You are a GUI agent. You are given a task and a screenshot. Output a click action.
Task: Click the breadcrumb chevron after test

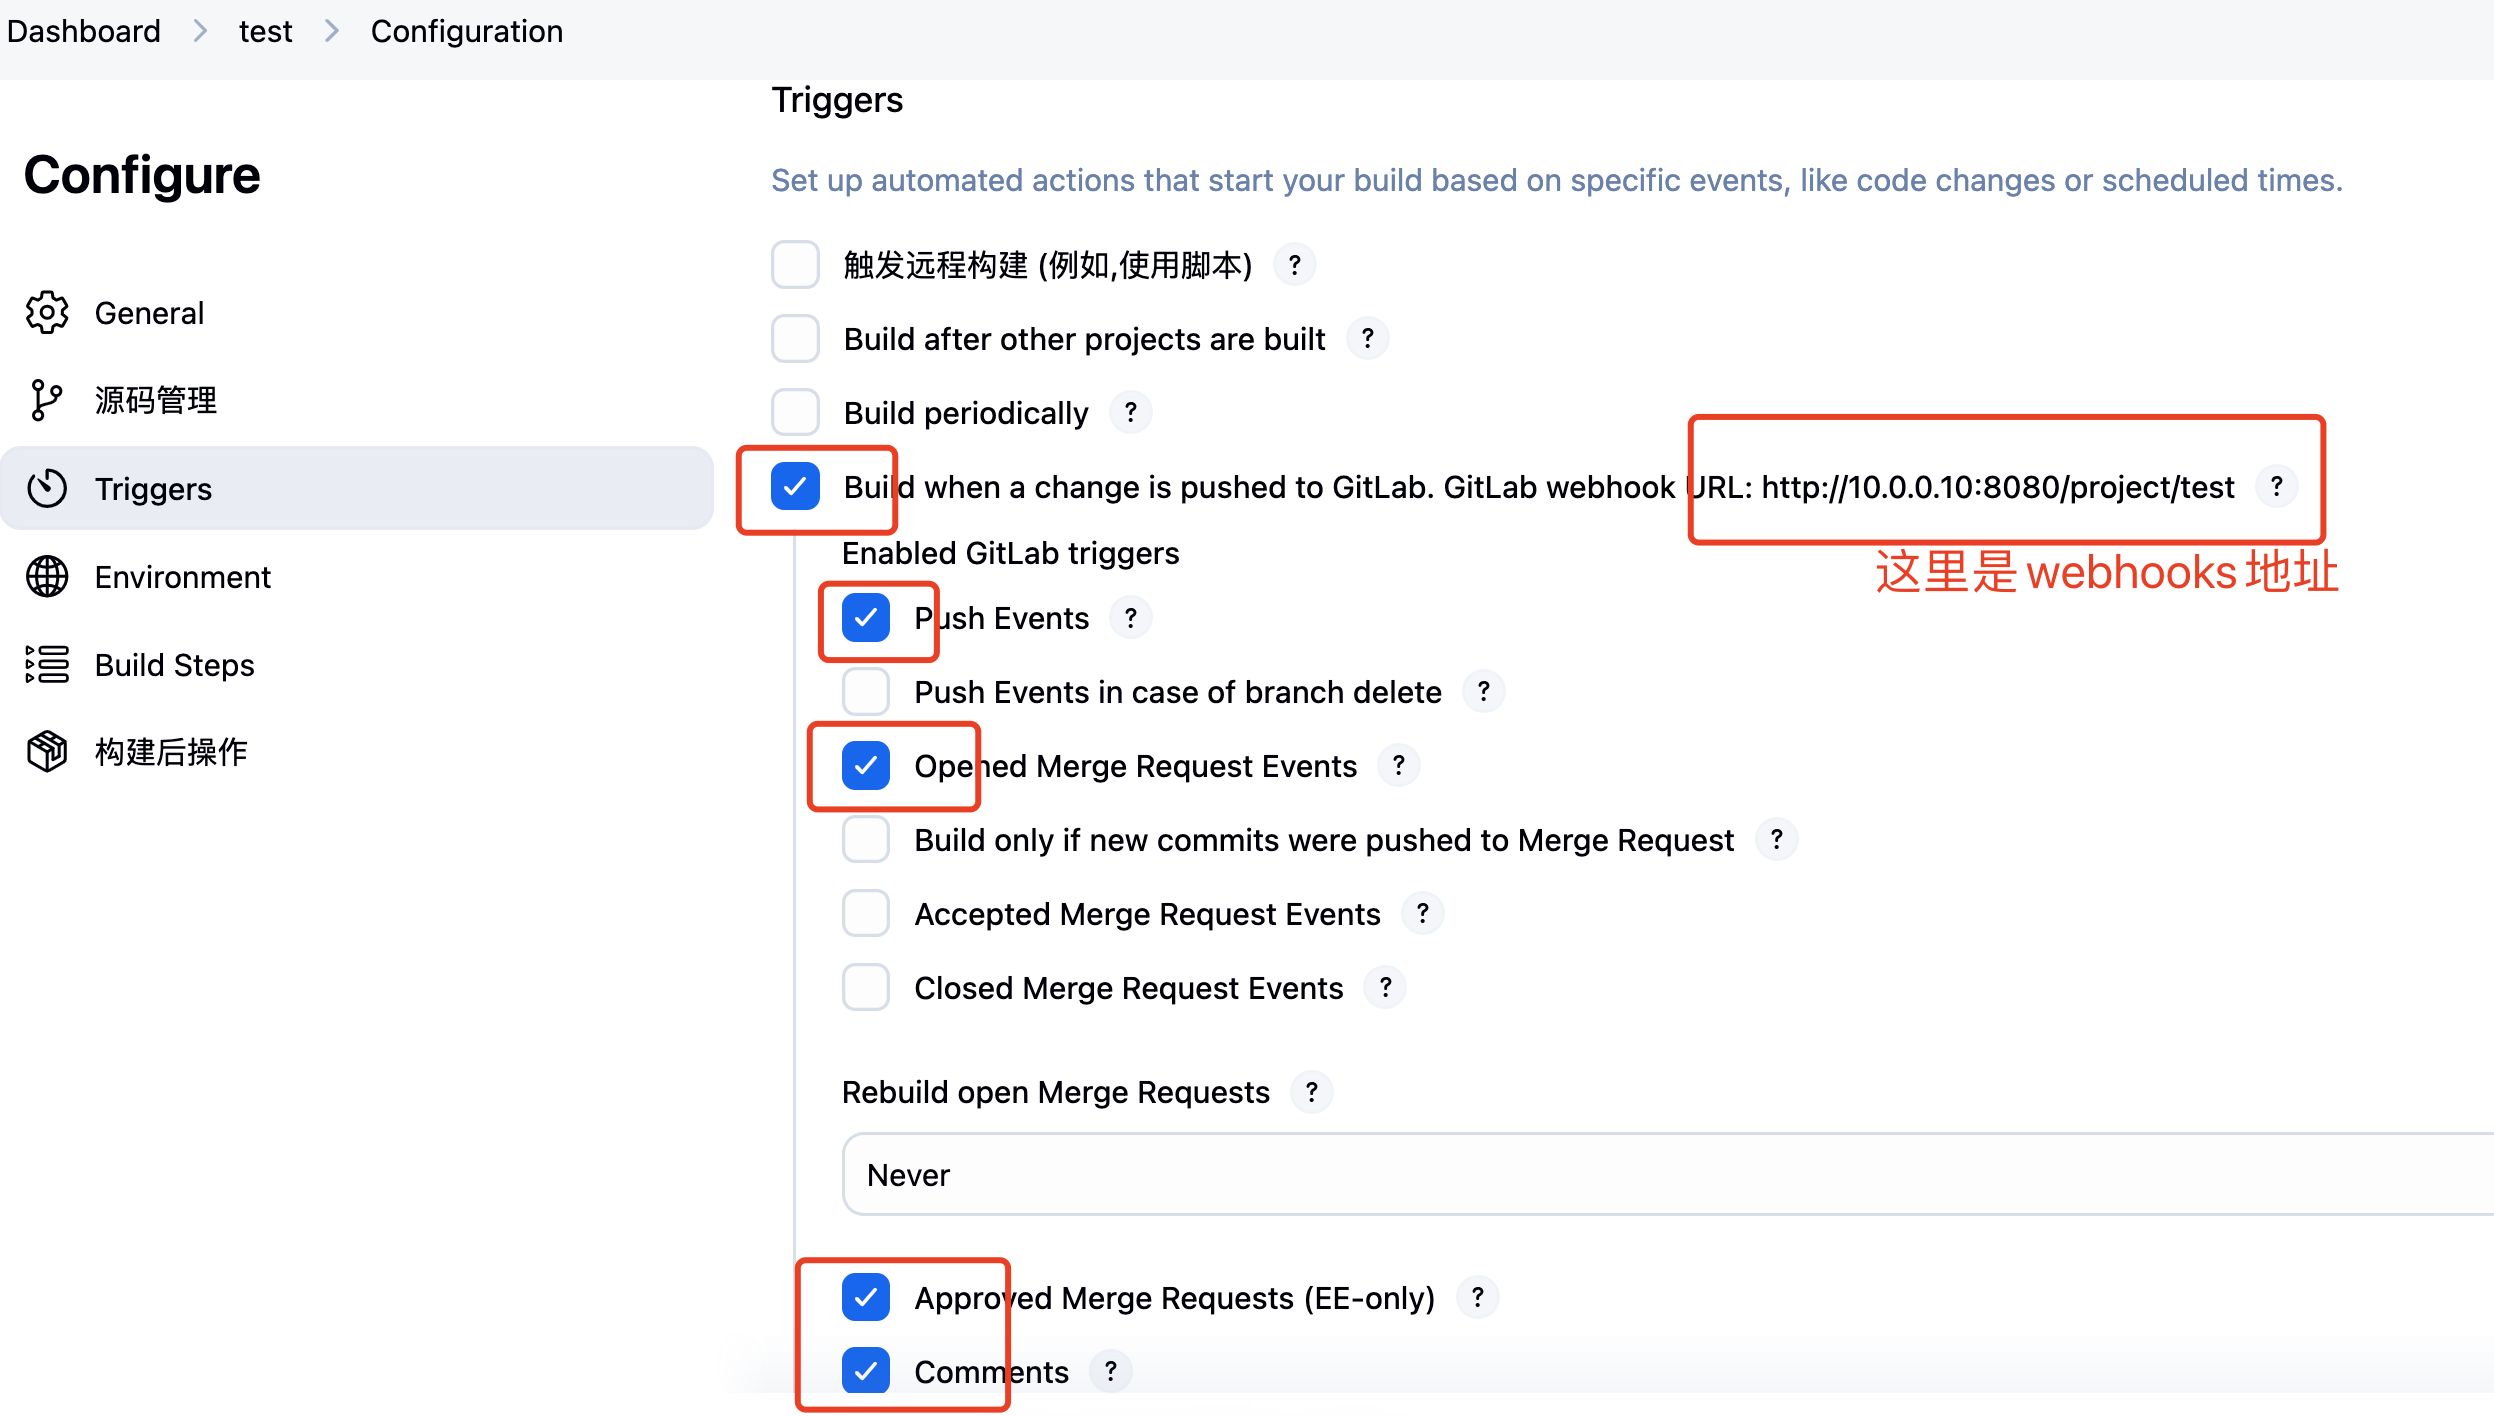[332, 31]
